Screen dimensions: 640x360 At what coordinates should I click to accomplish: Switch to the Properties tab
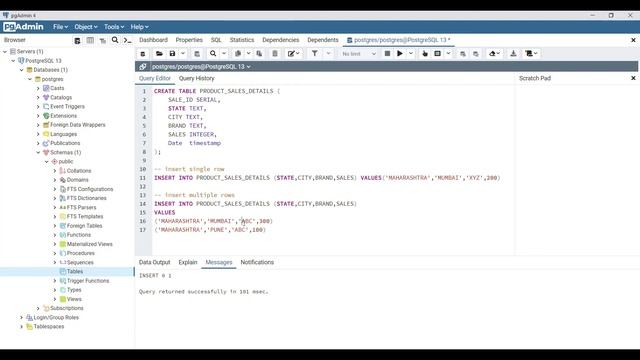(189, 40)
